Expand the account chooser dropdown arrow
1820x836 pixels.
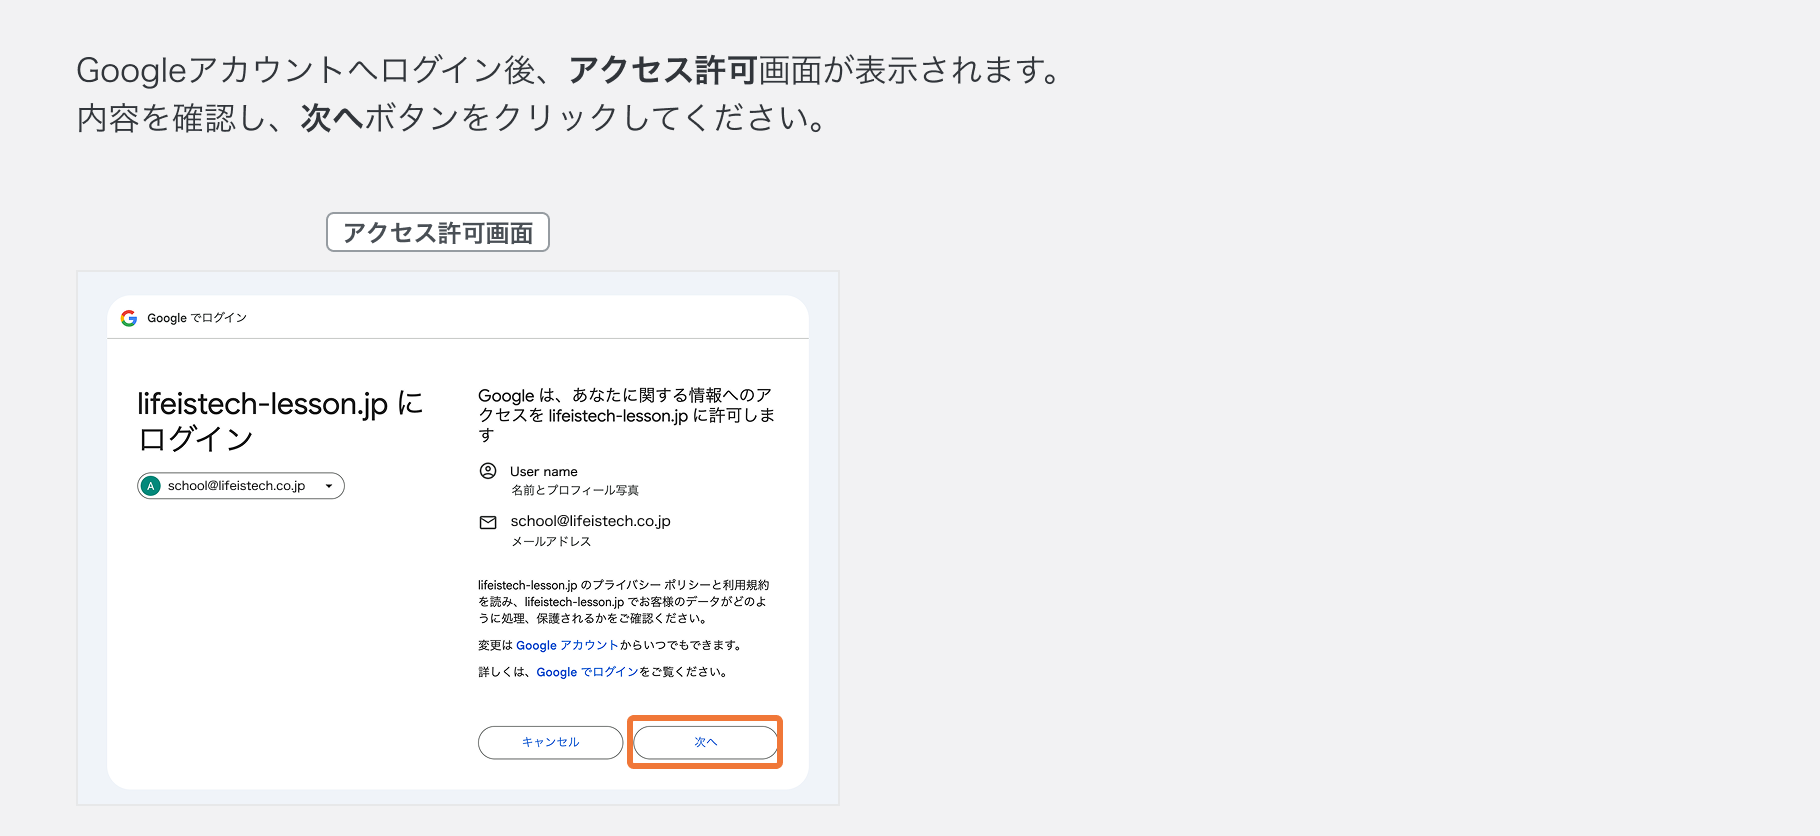click(329, 486)
